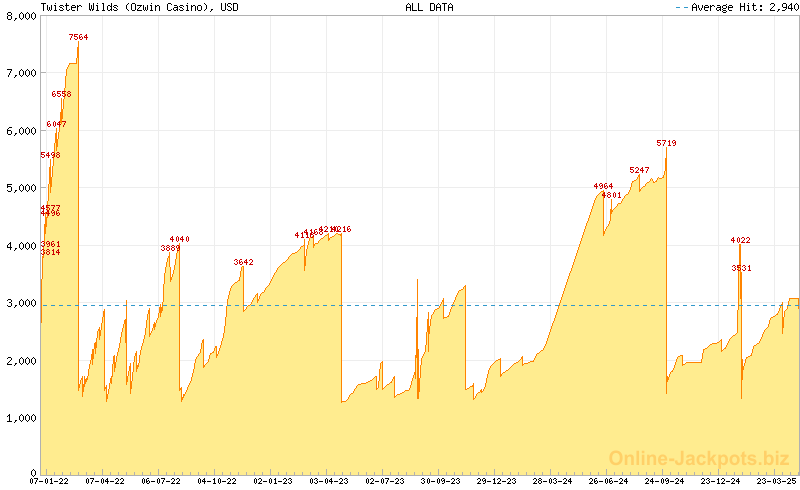Click the 3,000 y-axis tick label
The image size is (800, 490).
[21, 303]
